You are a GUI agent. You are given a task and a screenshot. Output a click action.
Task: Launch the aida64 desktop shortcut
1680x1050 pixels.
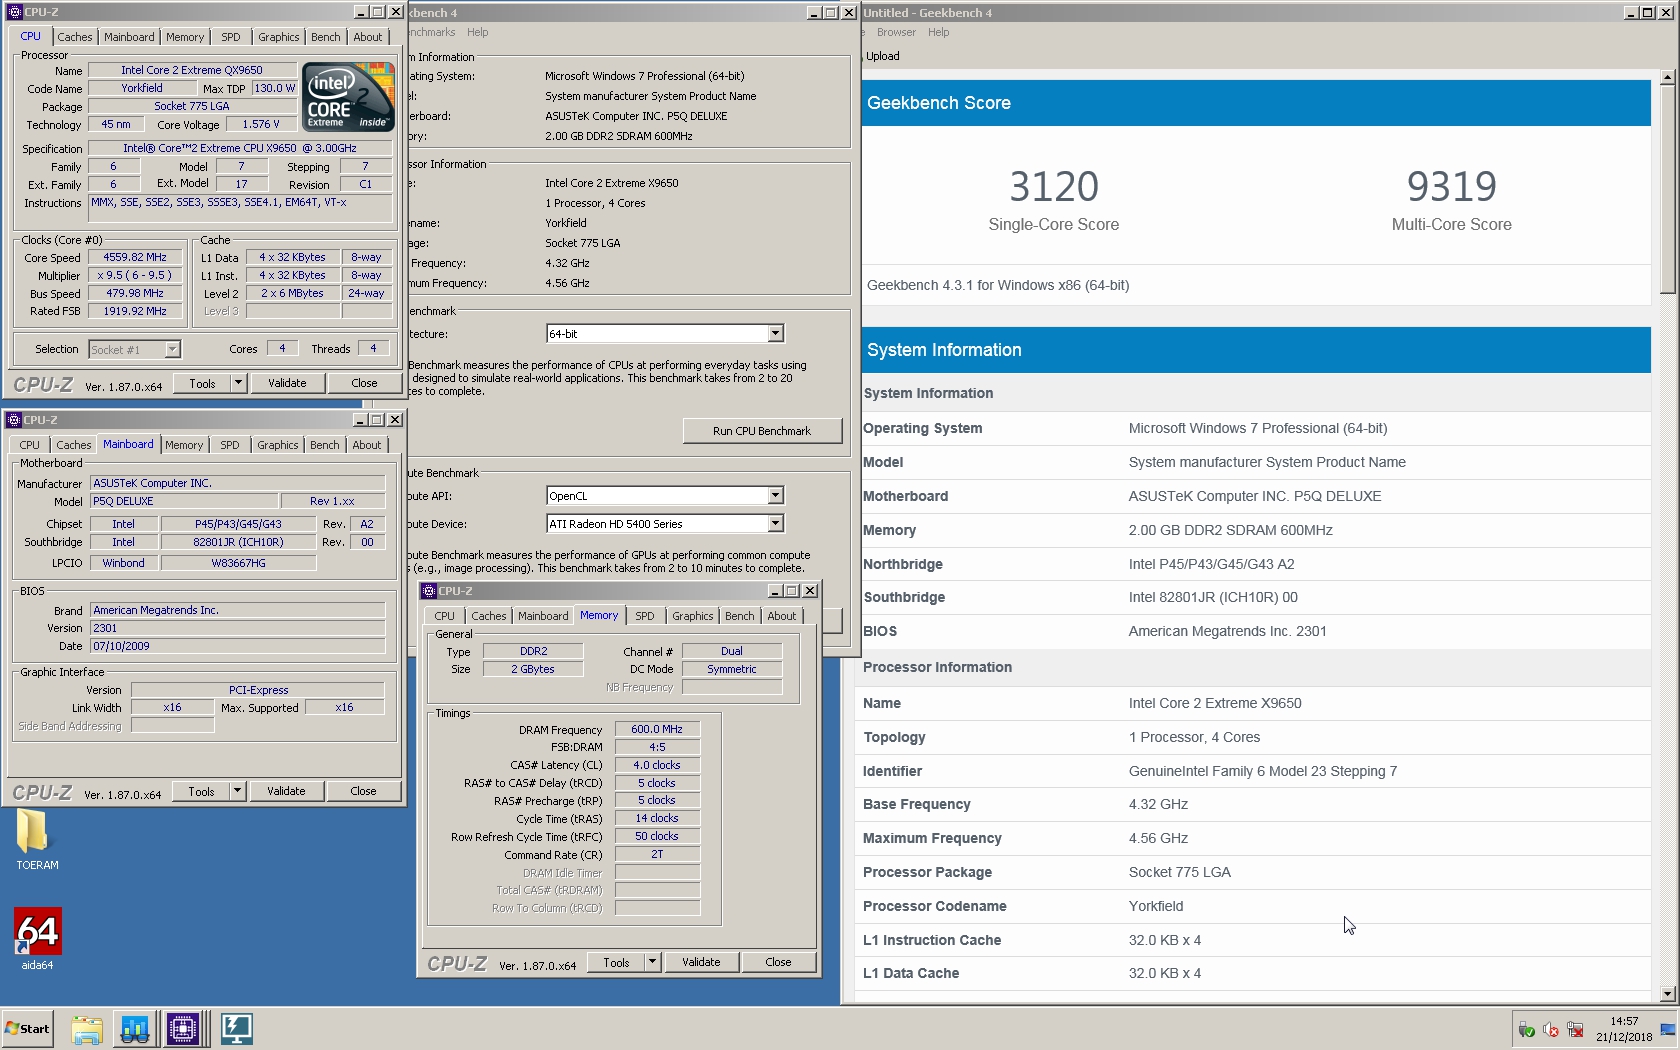click(37, 938)
